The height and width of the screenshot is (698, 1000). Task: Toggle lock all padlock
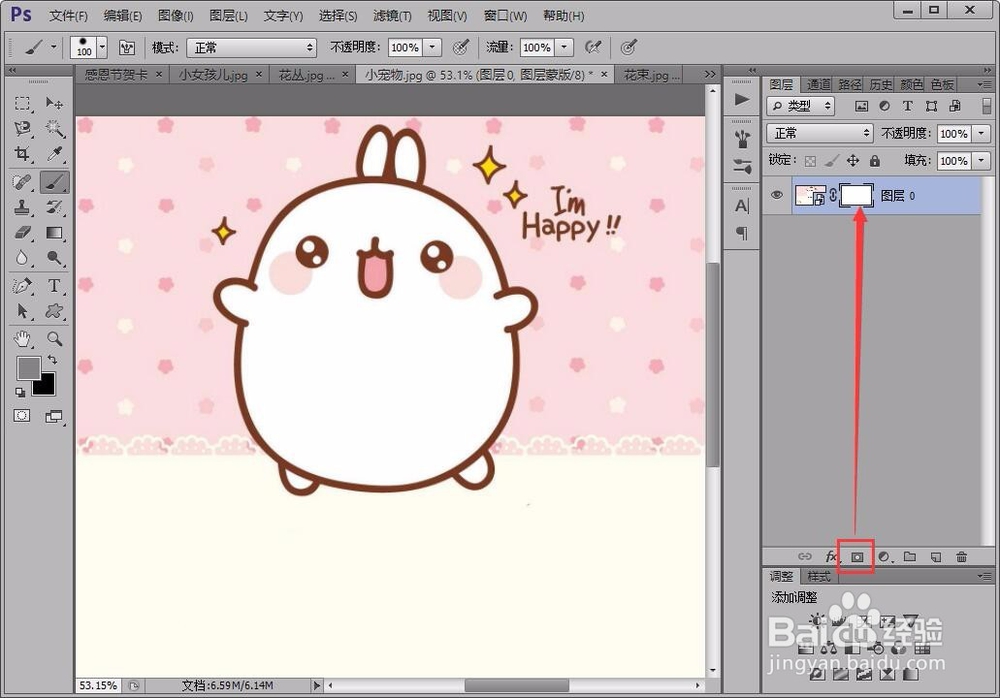[x=875, y=161]
